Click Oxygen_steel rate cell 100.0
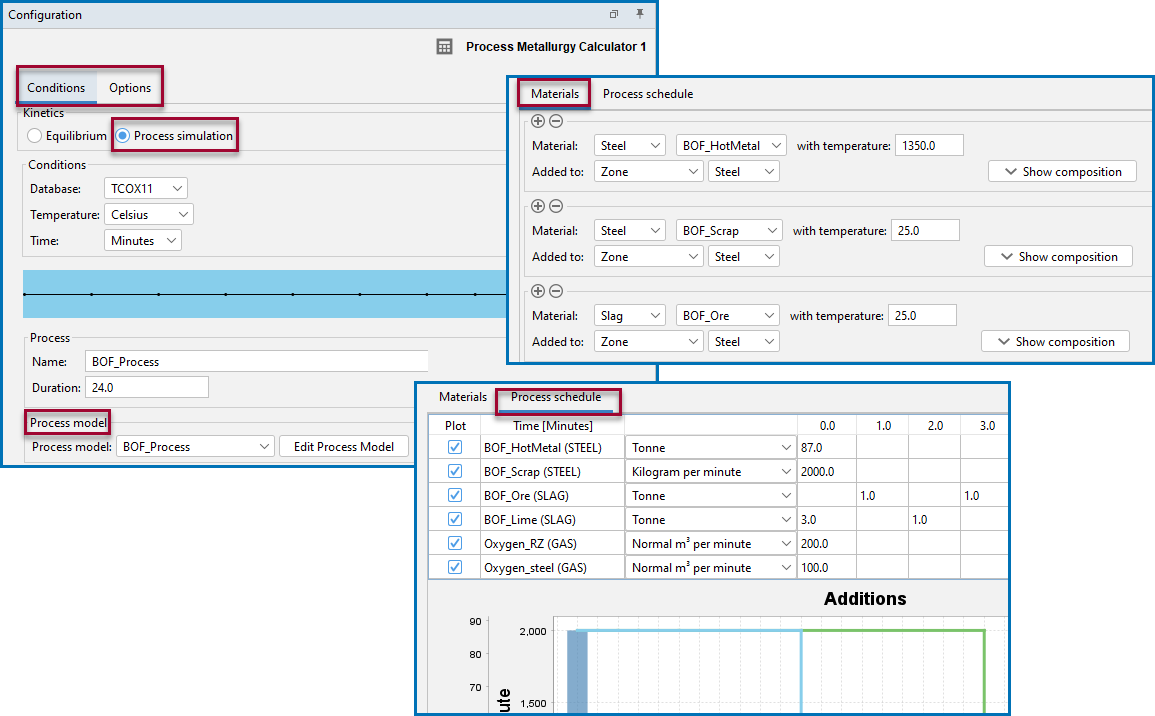Image resolution: width=1155 pixels, height=716 pixels. pyautogui.click(x=826, y=567)
